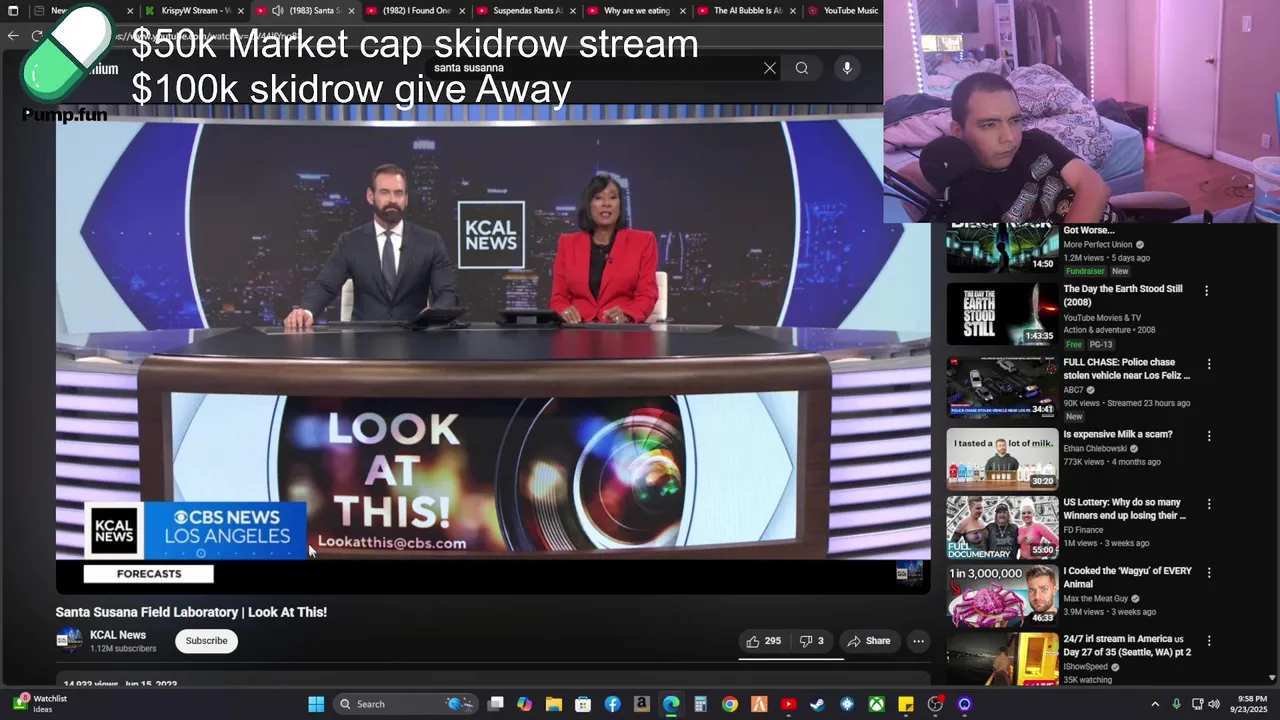Open Max the Meat Guy channel
Screen dimensions: 1280x720
(1096, 599)
